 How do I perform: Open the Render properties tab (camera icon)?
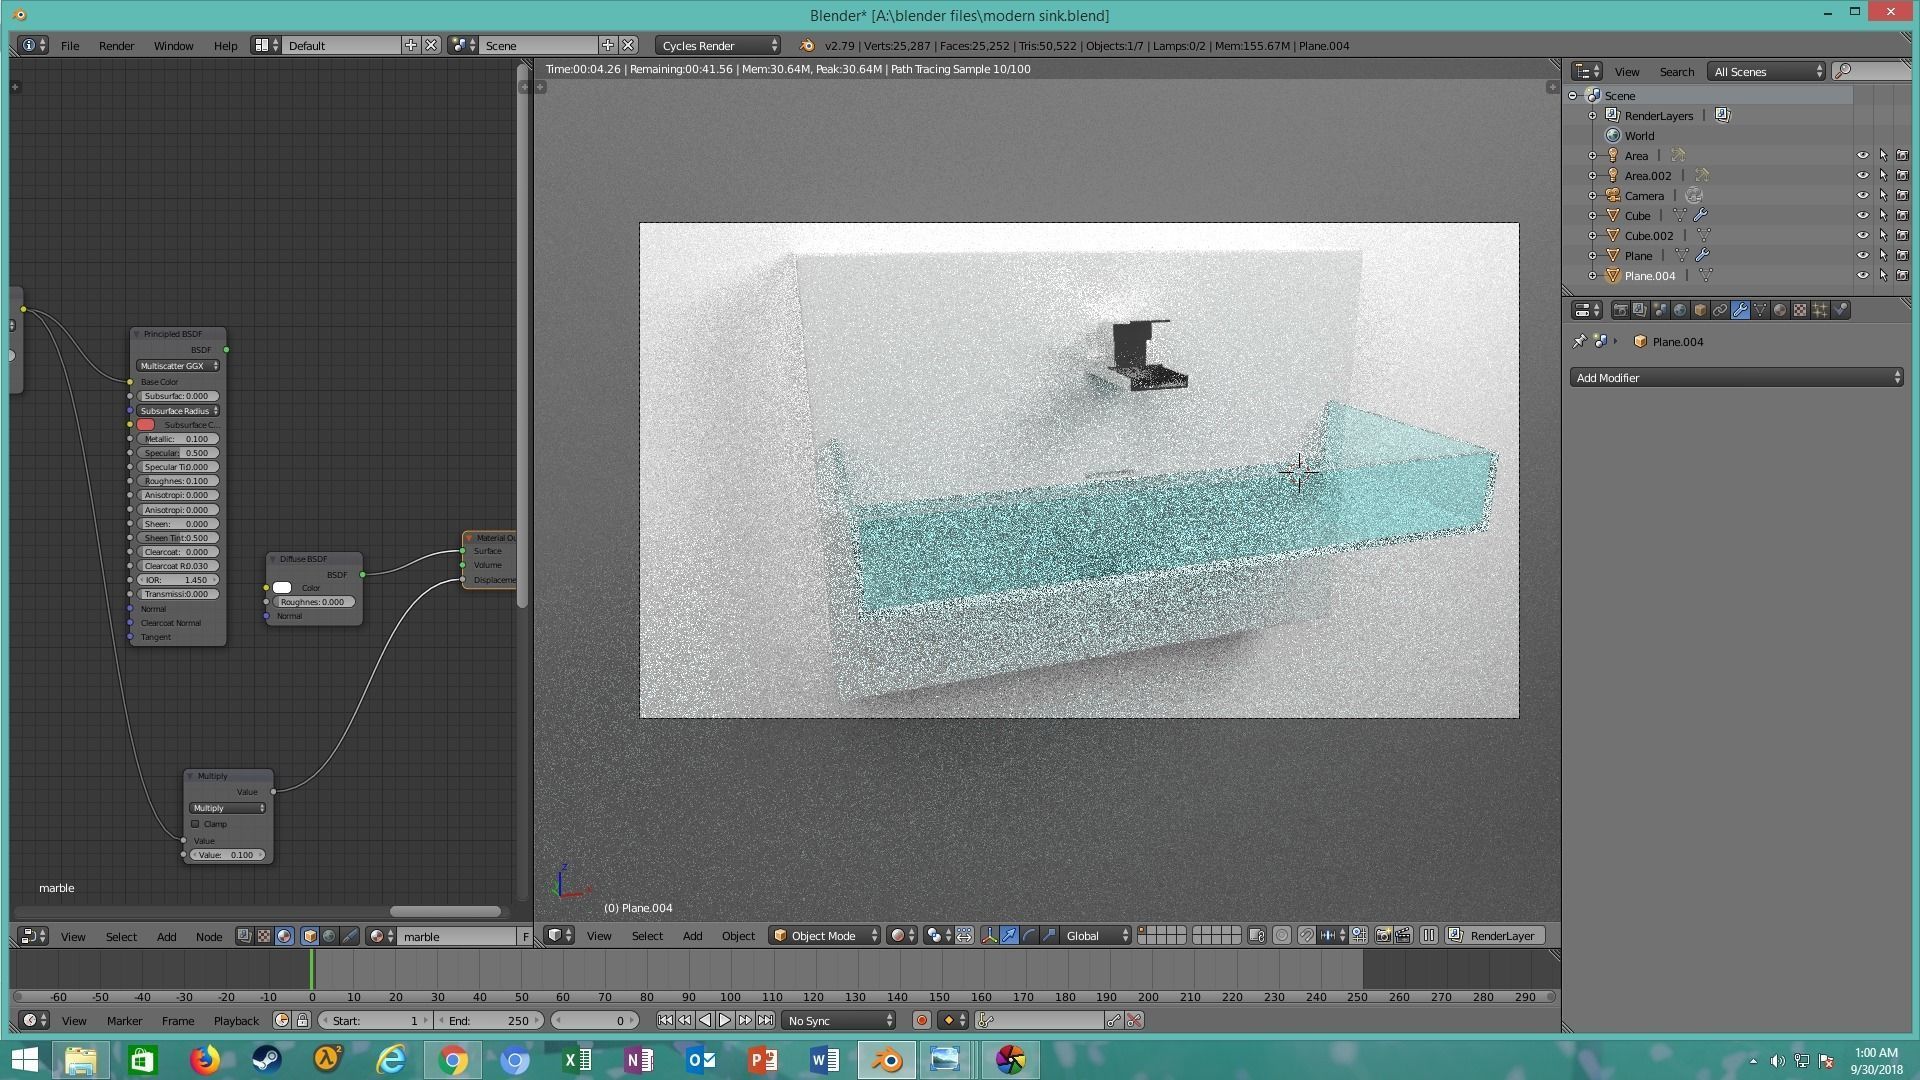point(1620,310)
